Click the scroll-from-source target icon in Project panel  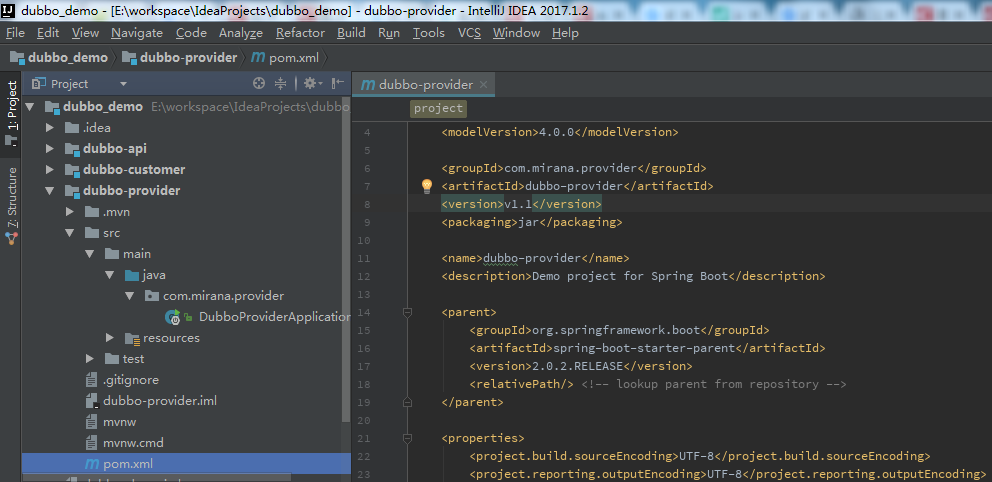tap(258, 83)
